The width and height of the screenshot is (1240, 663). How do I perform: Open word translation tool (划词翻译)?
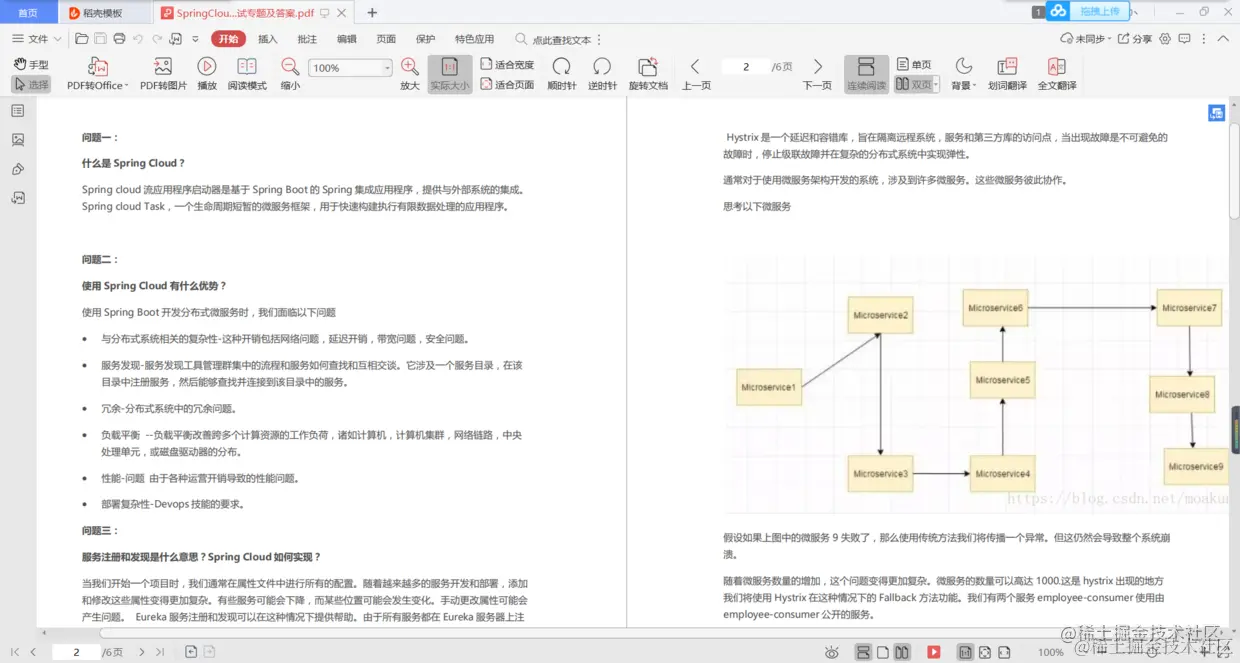1007,74
